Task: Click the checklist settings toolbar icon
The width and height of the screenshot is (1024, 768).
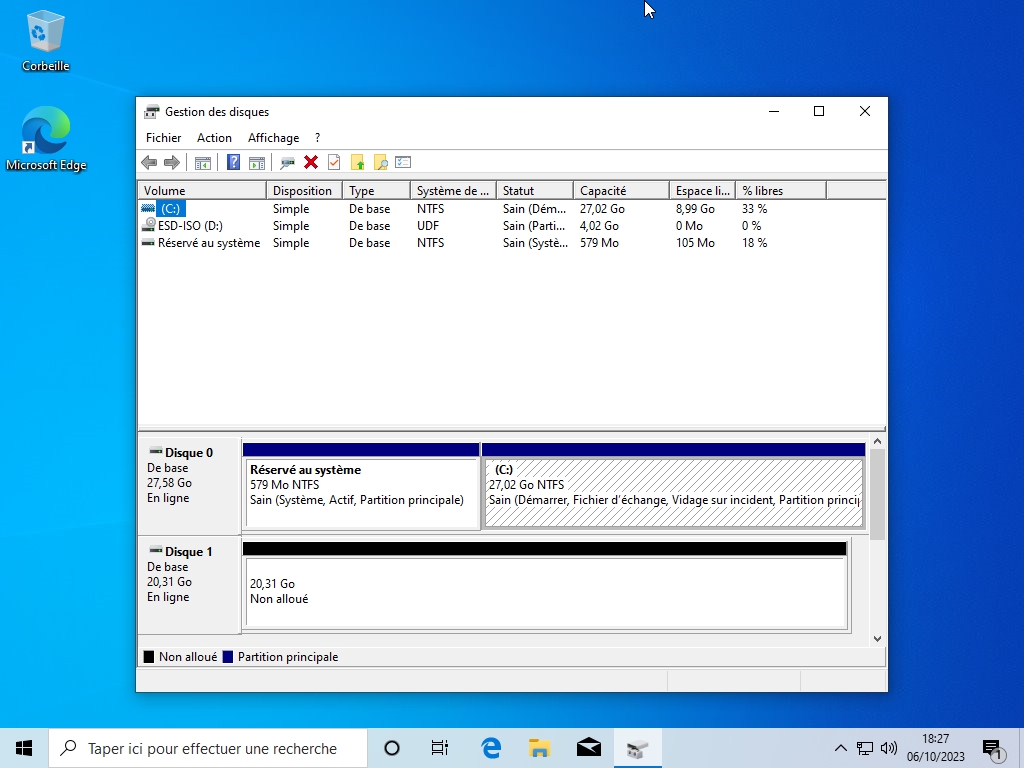Action: click(403, 162)
